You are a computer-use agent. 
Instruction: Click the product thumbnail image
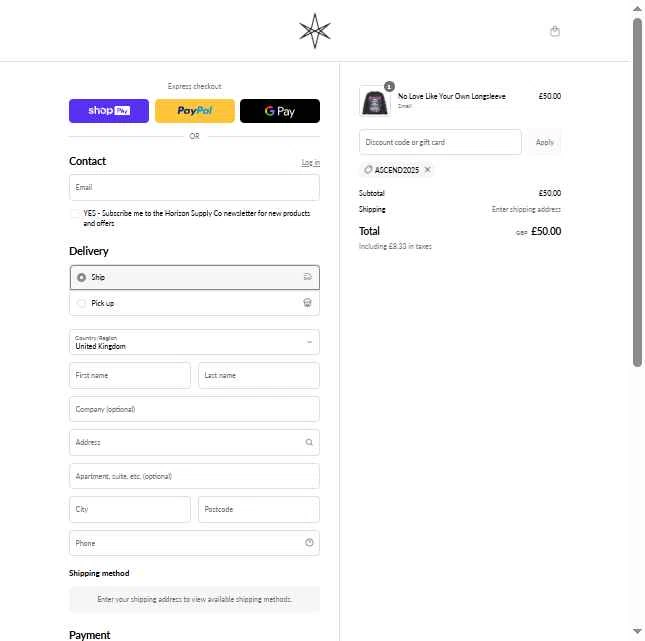click(x=375, y=101)
